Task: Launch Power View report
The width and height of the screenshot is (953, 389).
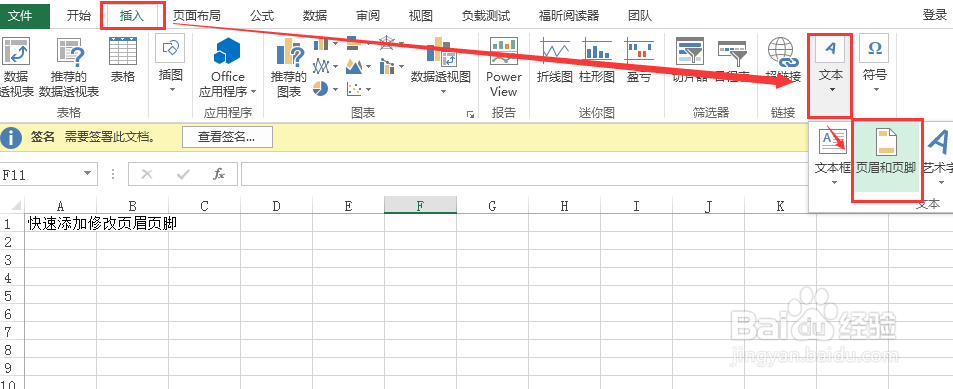Action: pos(503,67)
